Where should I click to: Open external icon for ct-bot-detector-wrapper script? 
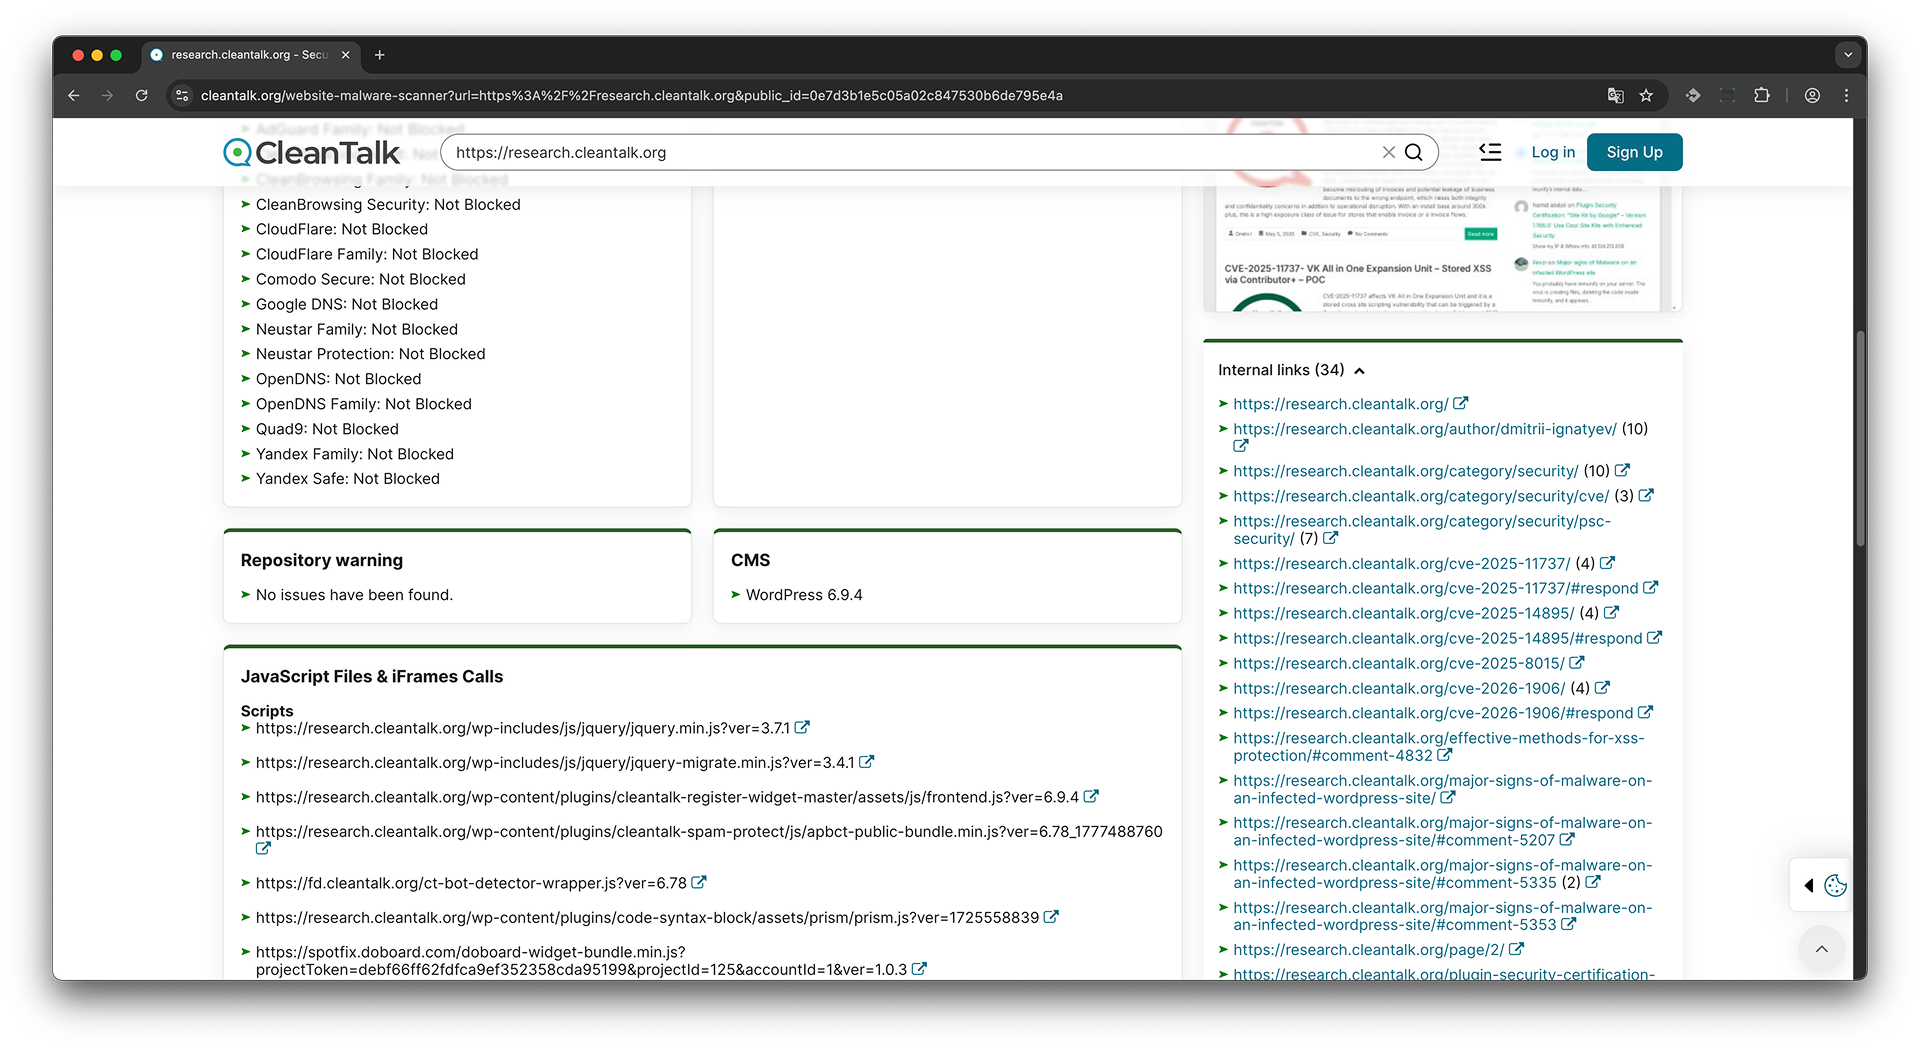point(699,883)
